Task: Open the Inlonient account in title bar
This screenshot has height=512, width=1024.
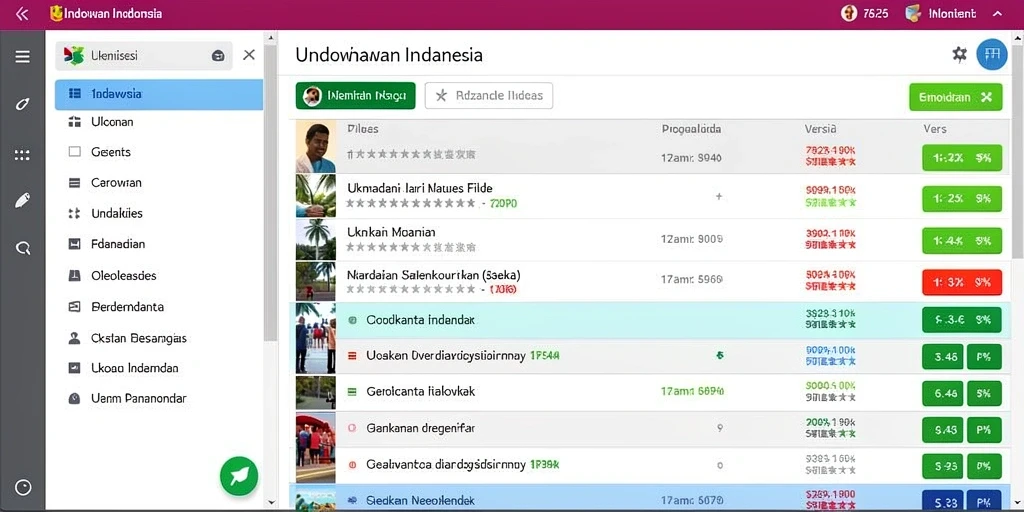Action: click(942, 14)
